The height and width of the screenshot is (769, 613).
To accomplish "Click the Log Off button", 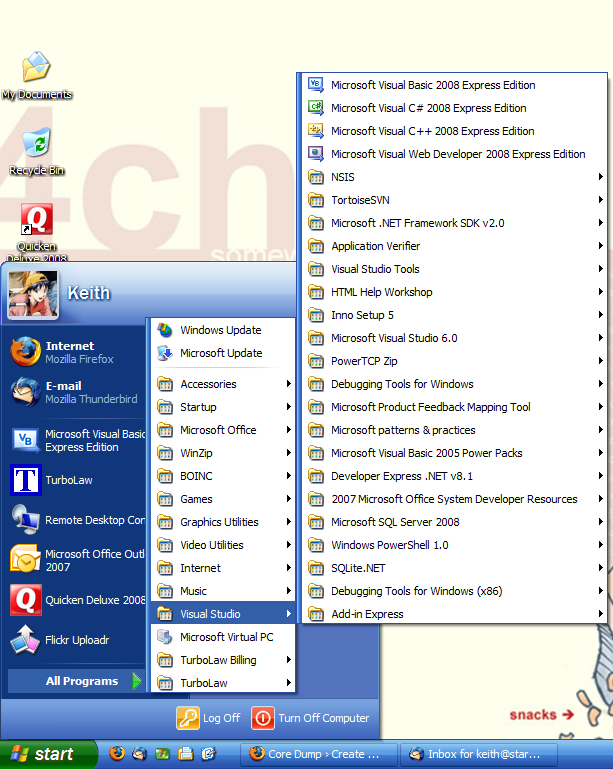I will click(208, 718).
